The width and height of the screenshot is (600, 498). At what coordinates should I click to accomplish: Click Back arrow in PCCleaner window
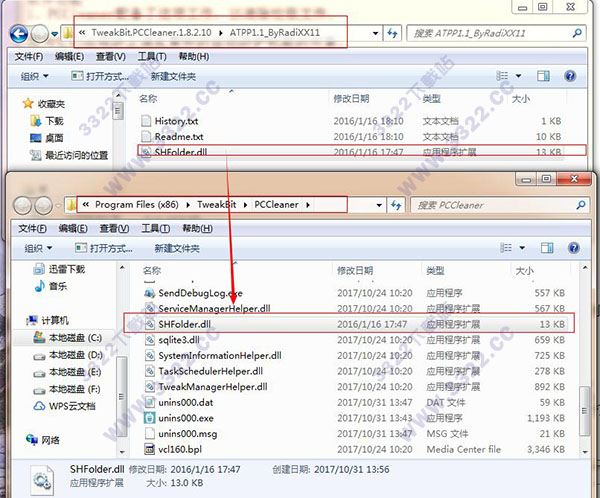[22, 206]
